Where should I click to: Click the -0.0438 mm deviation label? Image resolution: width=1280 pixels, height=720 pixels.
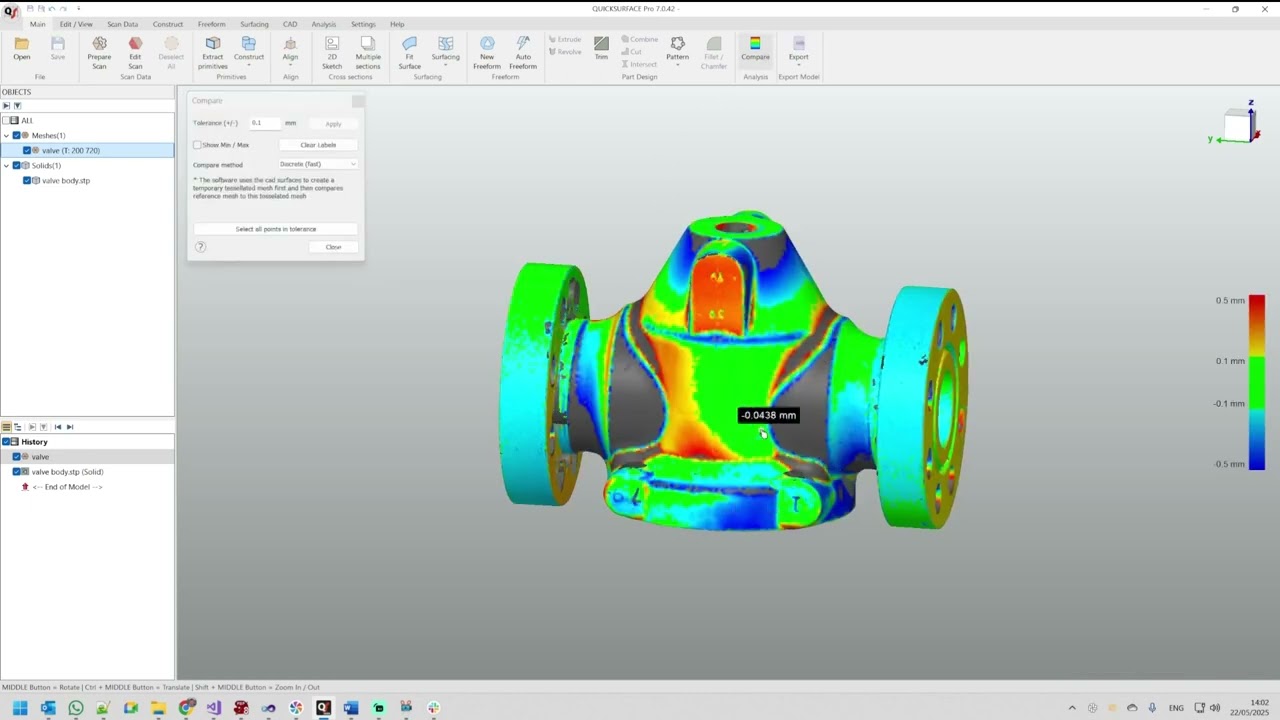click(x=768, y=415)
